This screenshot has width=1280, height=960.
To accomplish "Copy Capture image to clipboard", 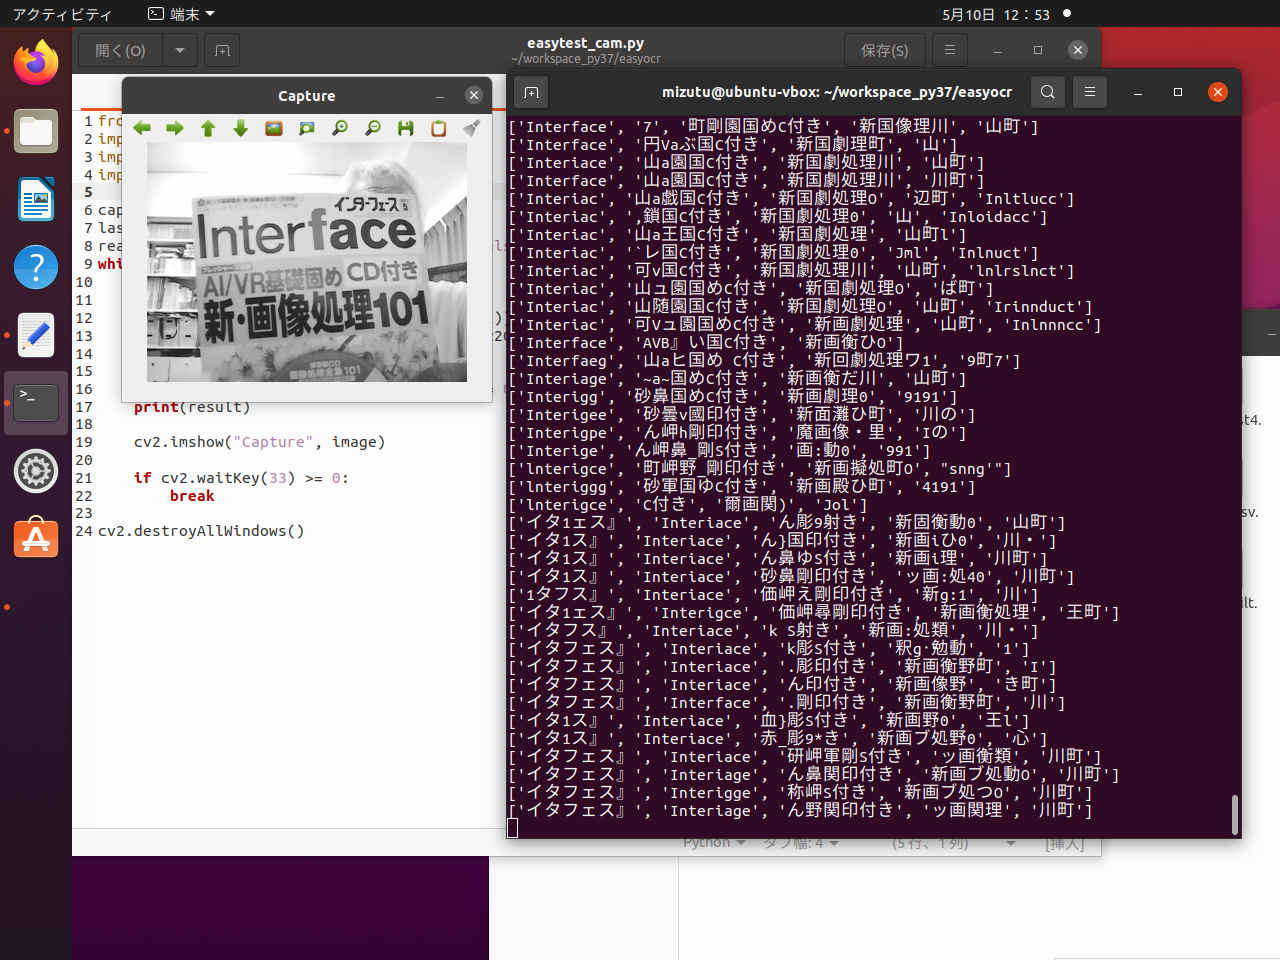I will tap(438, 128).
